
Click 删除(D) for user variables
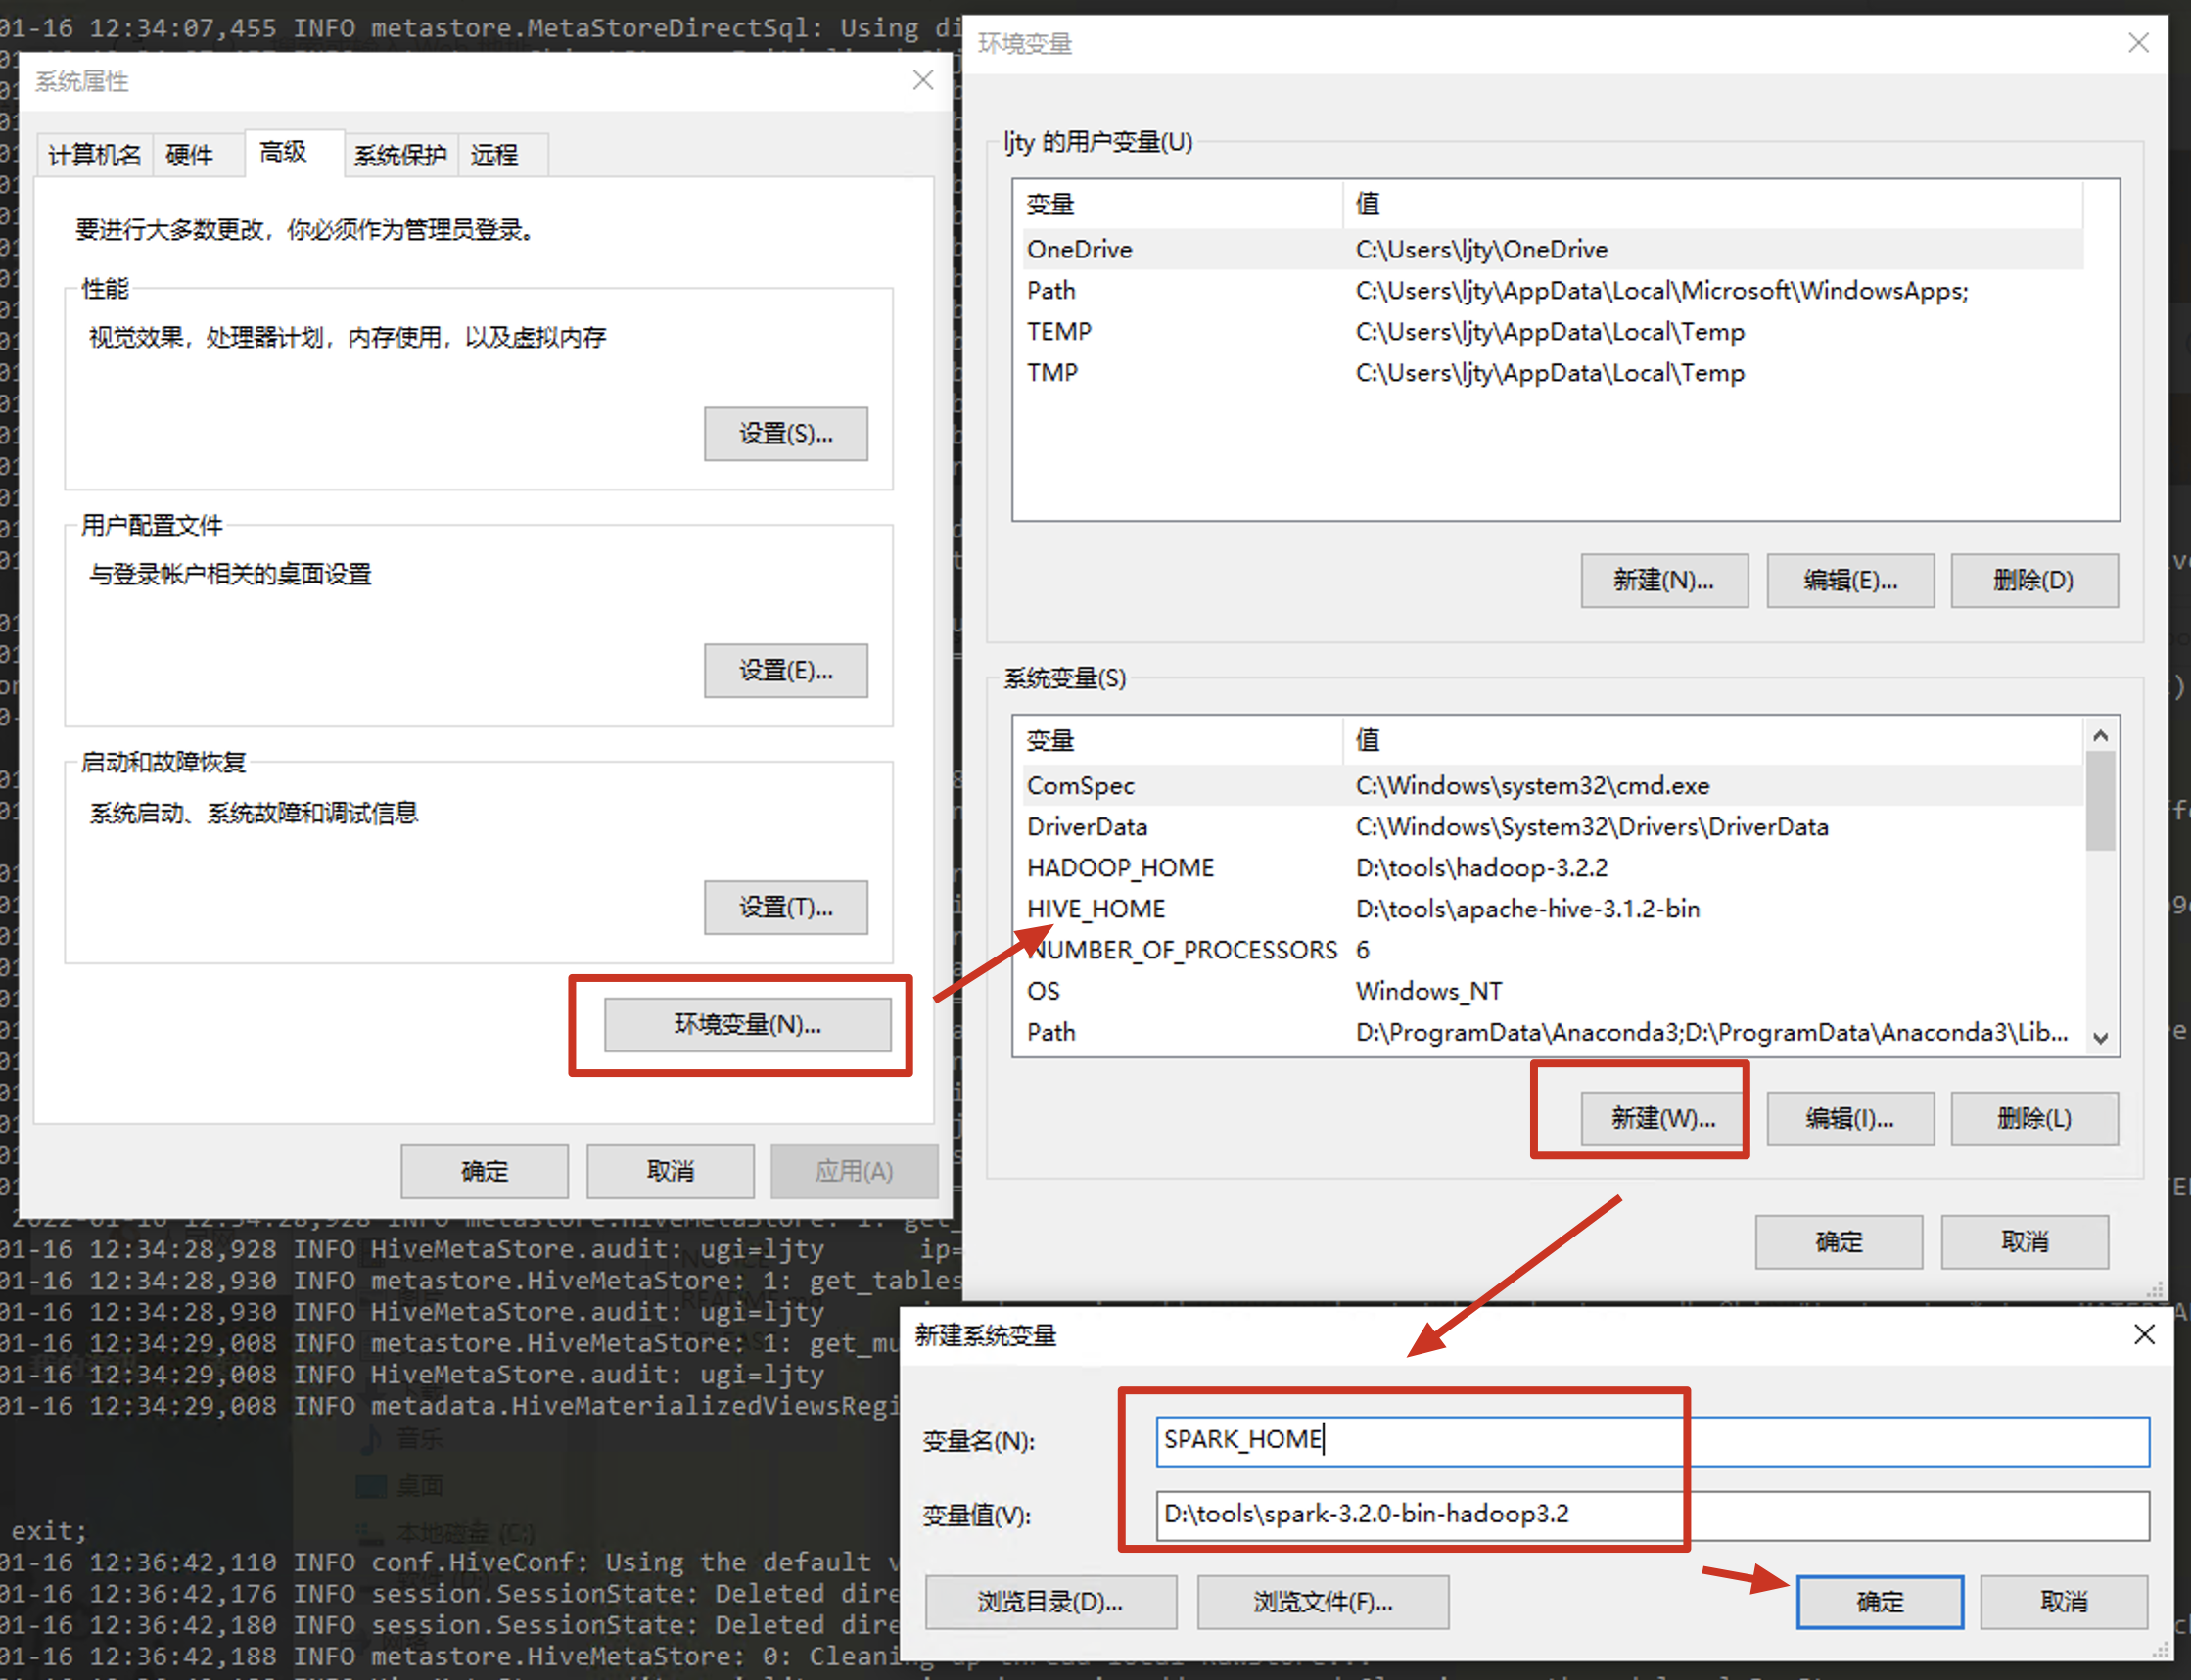pos(2035,581)
